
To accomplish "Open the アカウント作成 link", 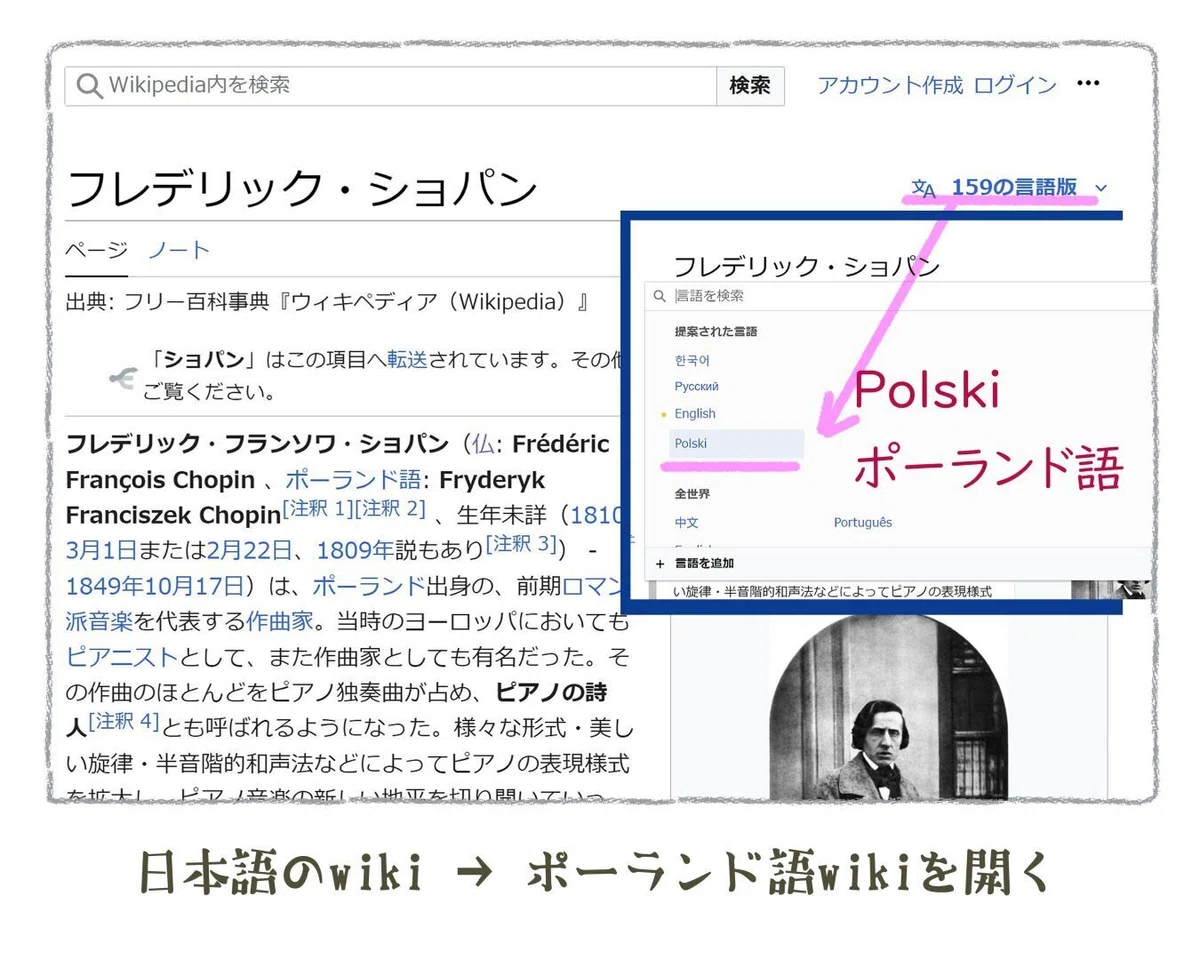I will pos(890,85).
